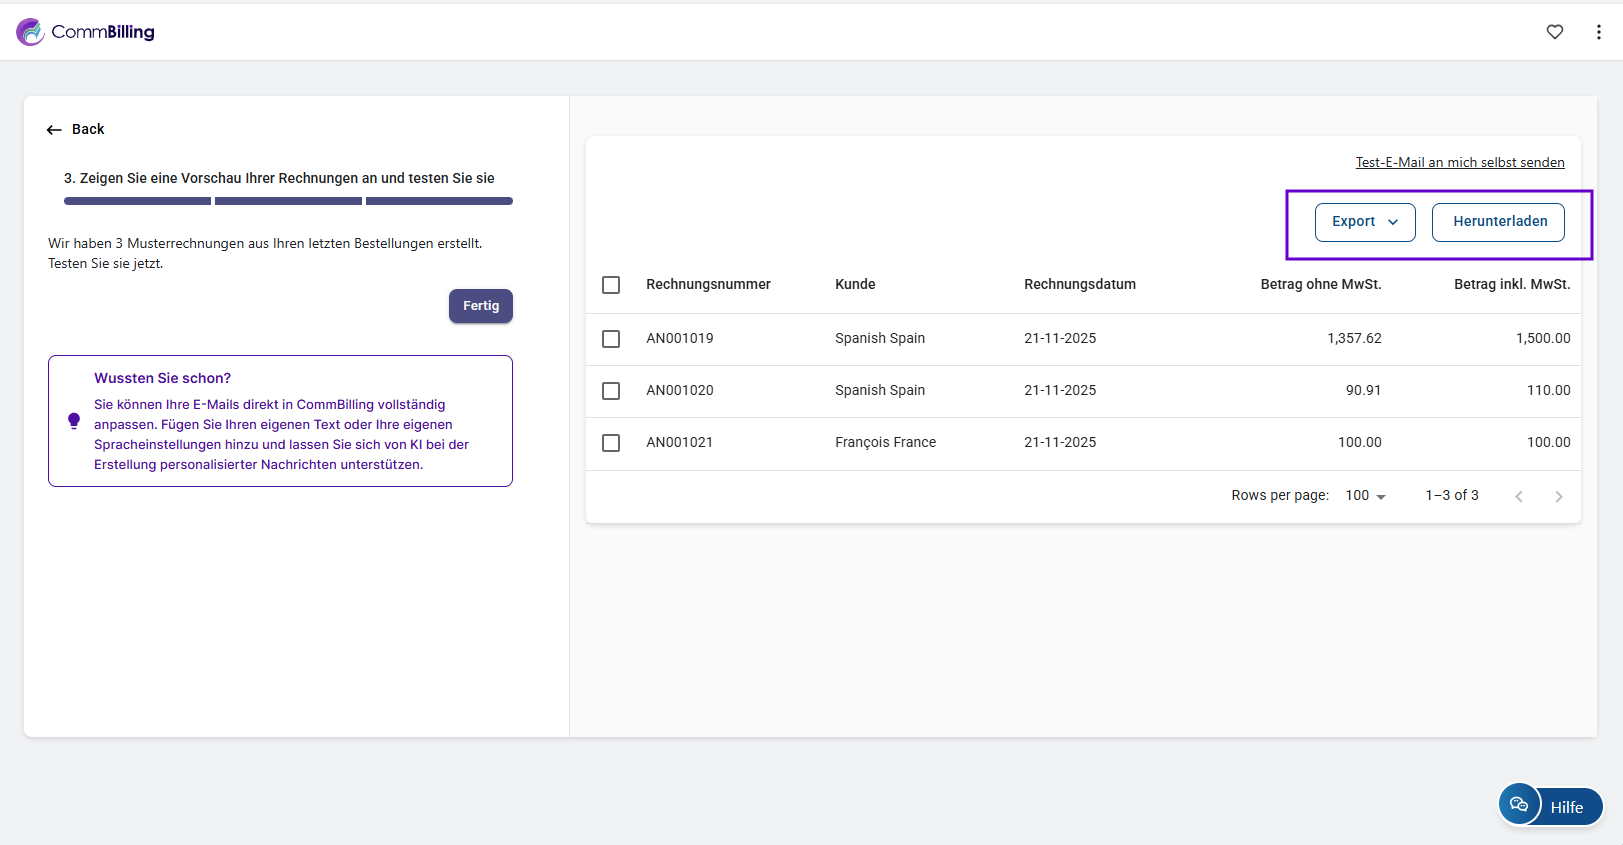Go to previous page chevron

1518,496
